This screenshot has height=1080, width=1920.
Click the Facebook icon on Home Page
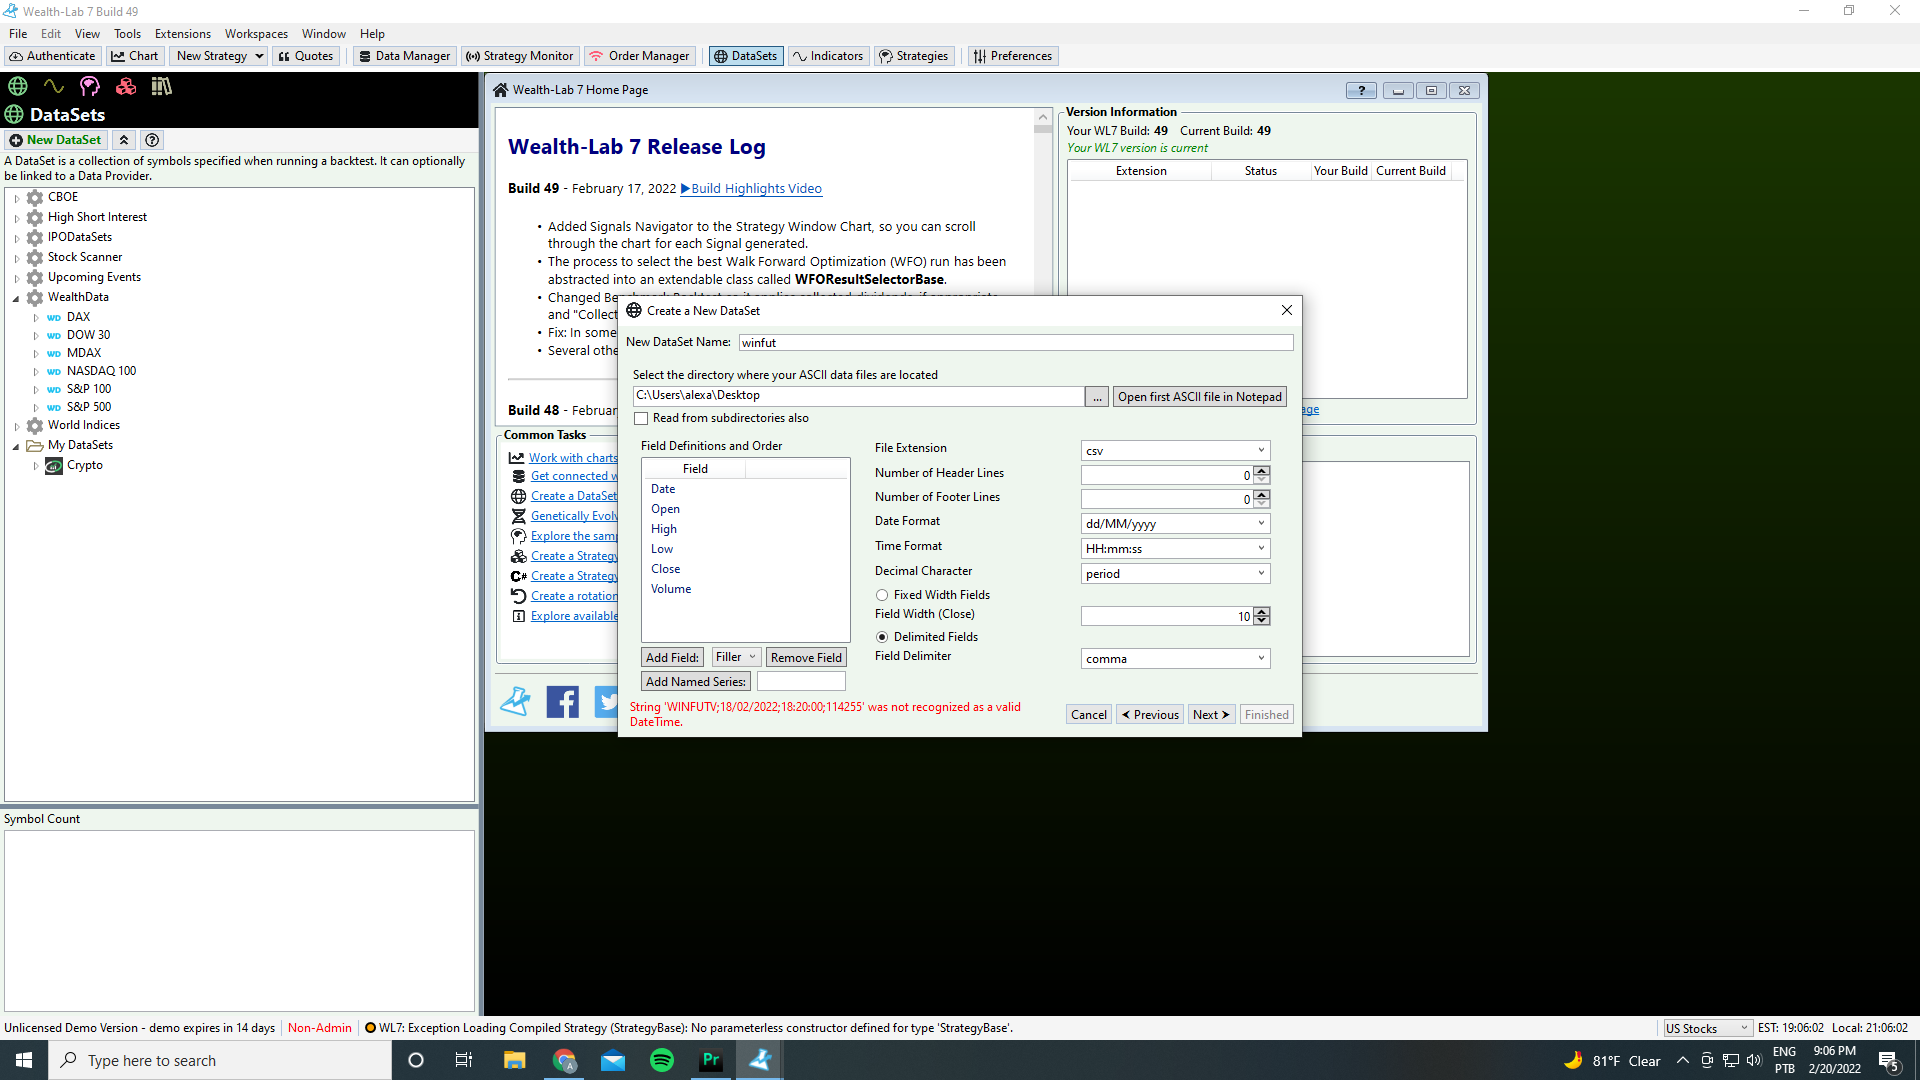[563, 702]
